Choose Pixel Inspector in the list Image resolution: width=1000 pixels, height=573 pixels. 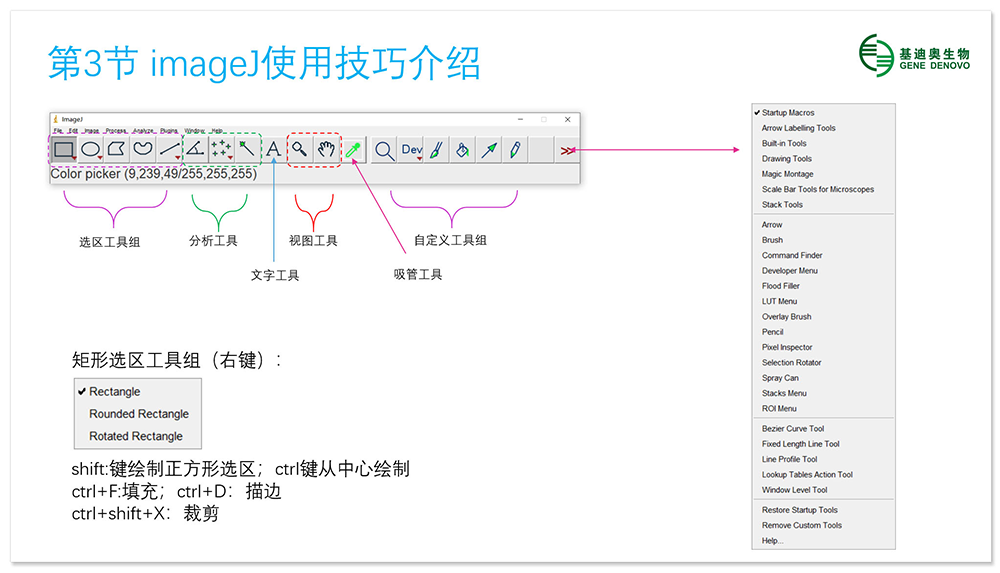tap(823, 347)
